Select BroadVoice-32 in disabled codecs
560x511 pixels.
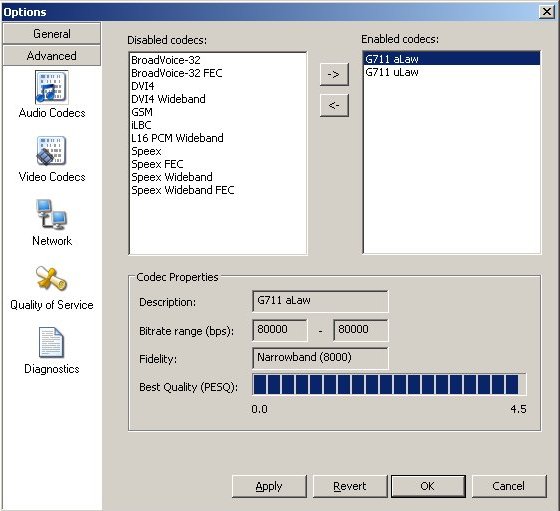pyautogui.click(x=166, y=60)
